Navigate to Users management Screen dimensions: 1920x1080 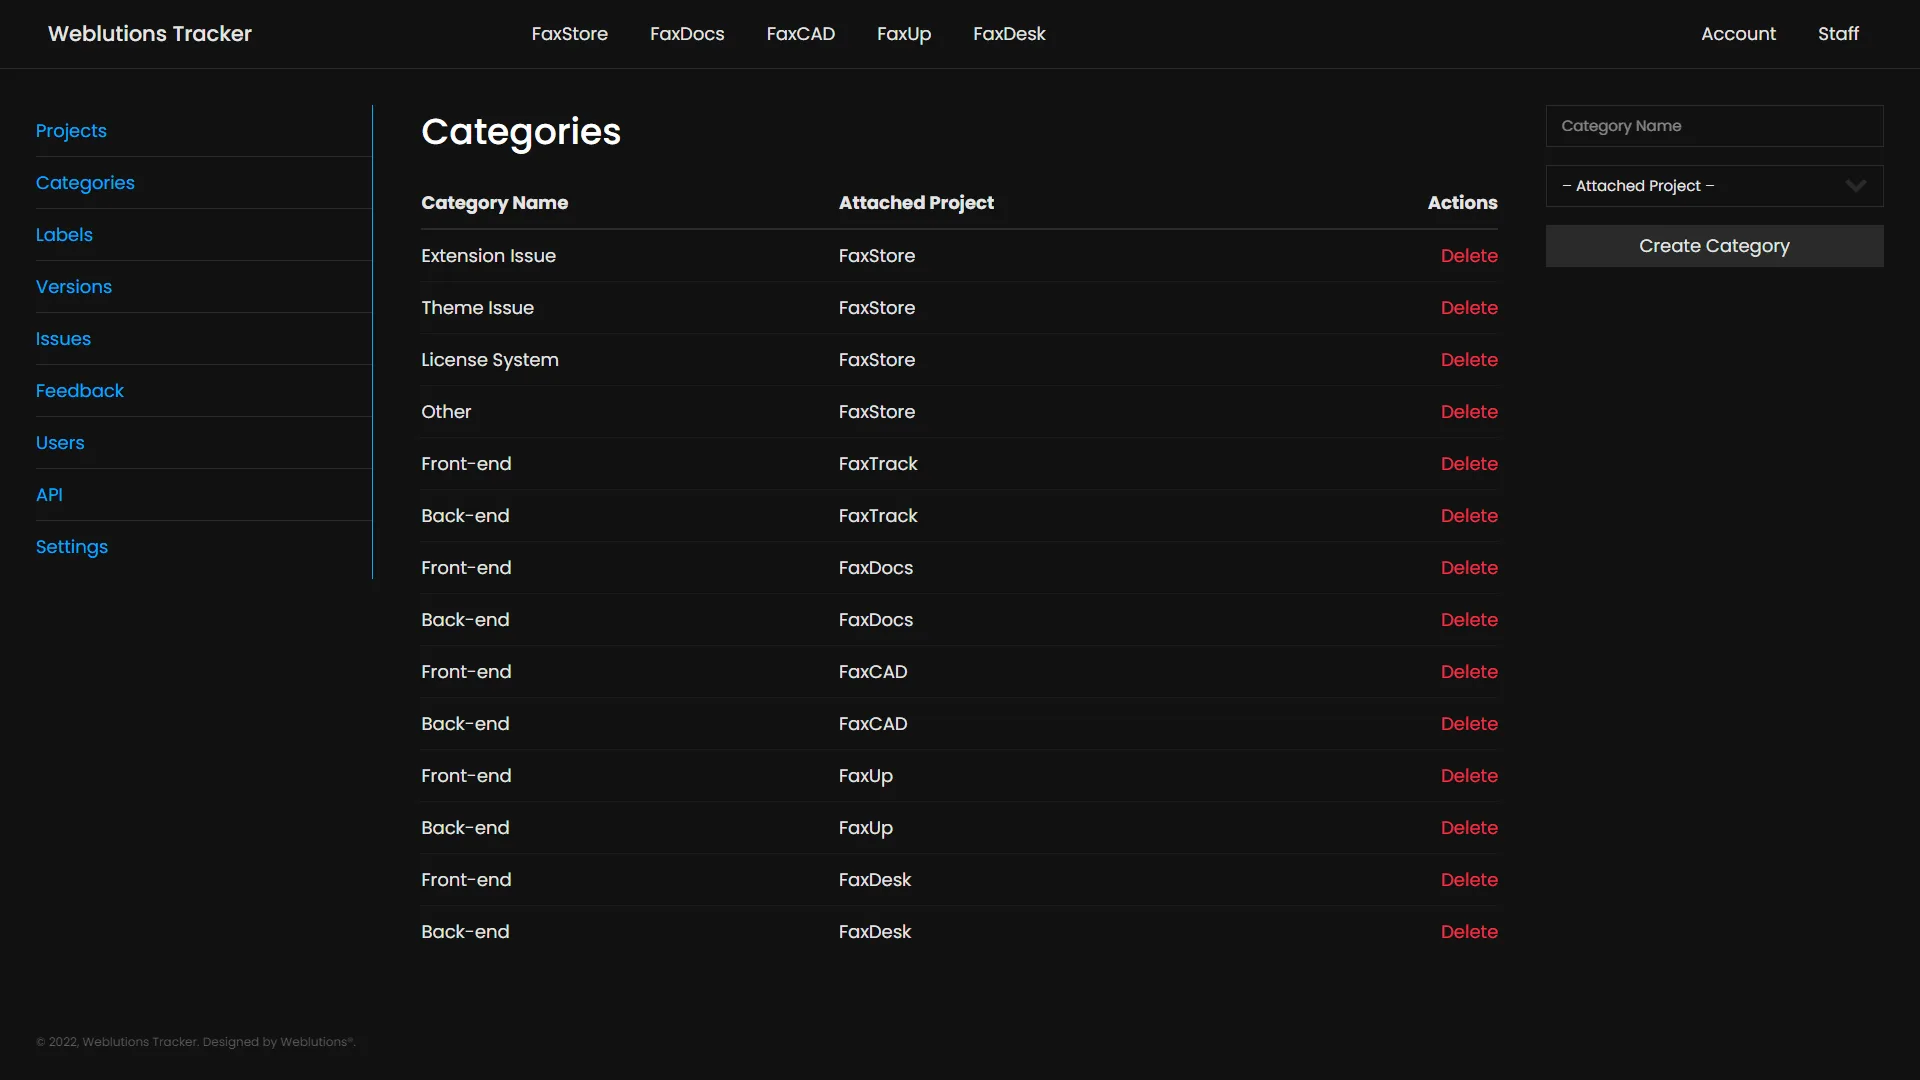pyautogui.click(x=60, y=442)
